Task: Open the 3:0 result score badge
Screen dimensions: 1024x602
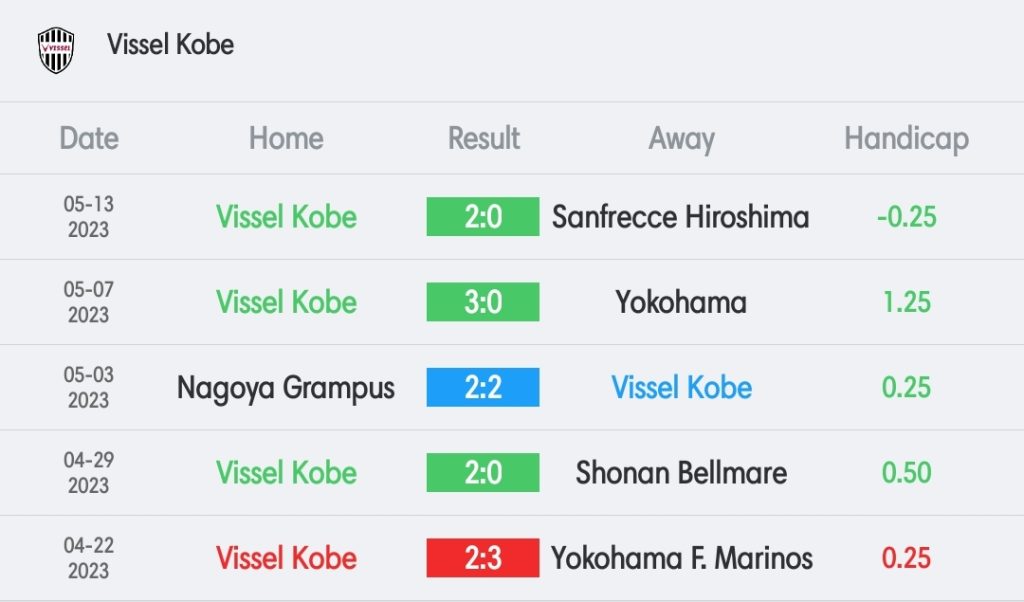Action: point(483,302)
